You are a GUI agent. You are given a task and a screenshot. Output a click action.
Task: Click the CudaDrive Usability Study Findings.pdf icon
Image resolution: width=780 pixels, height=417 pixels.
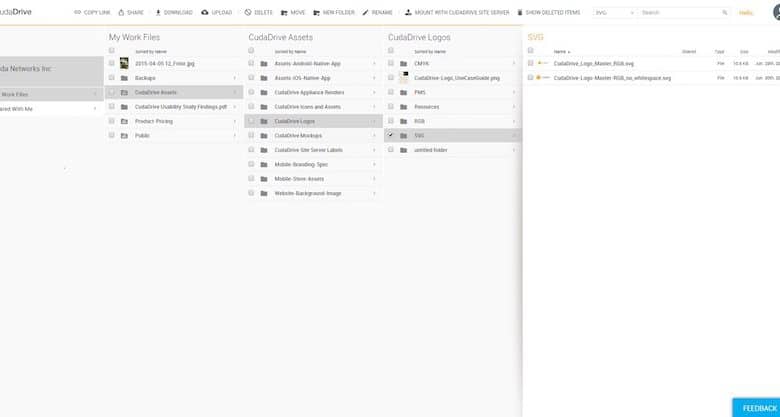click(x=124, y=107)
